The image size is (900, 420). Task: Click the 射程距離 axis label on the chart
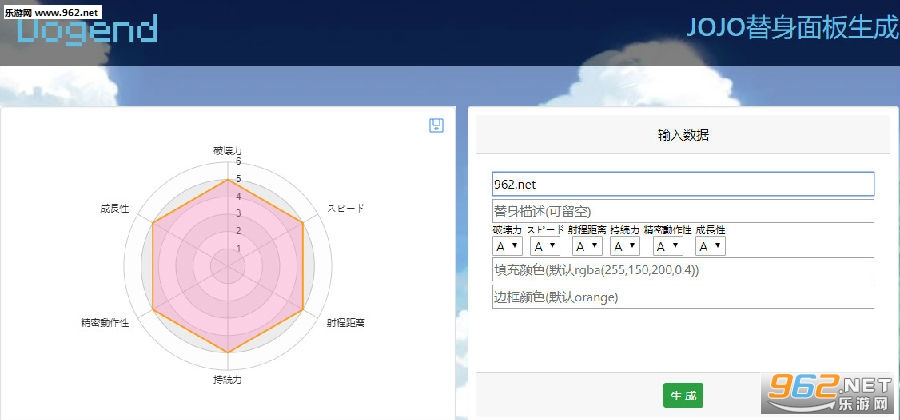(x=346, y=322)
